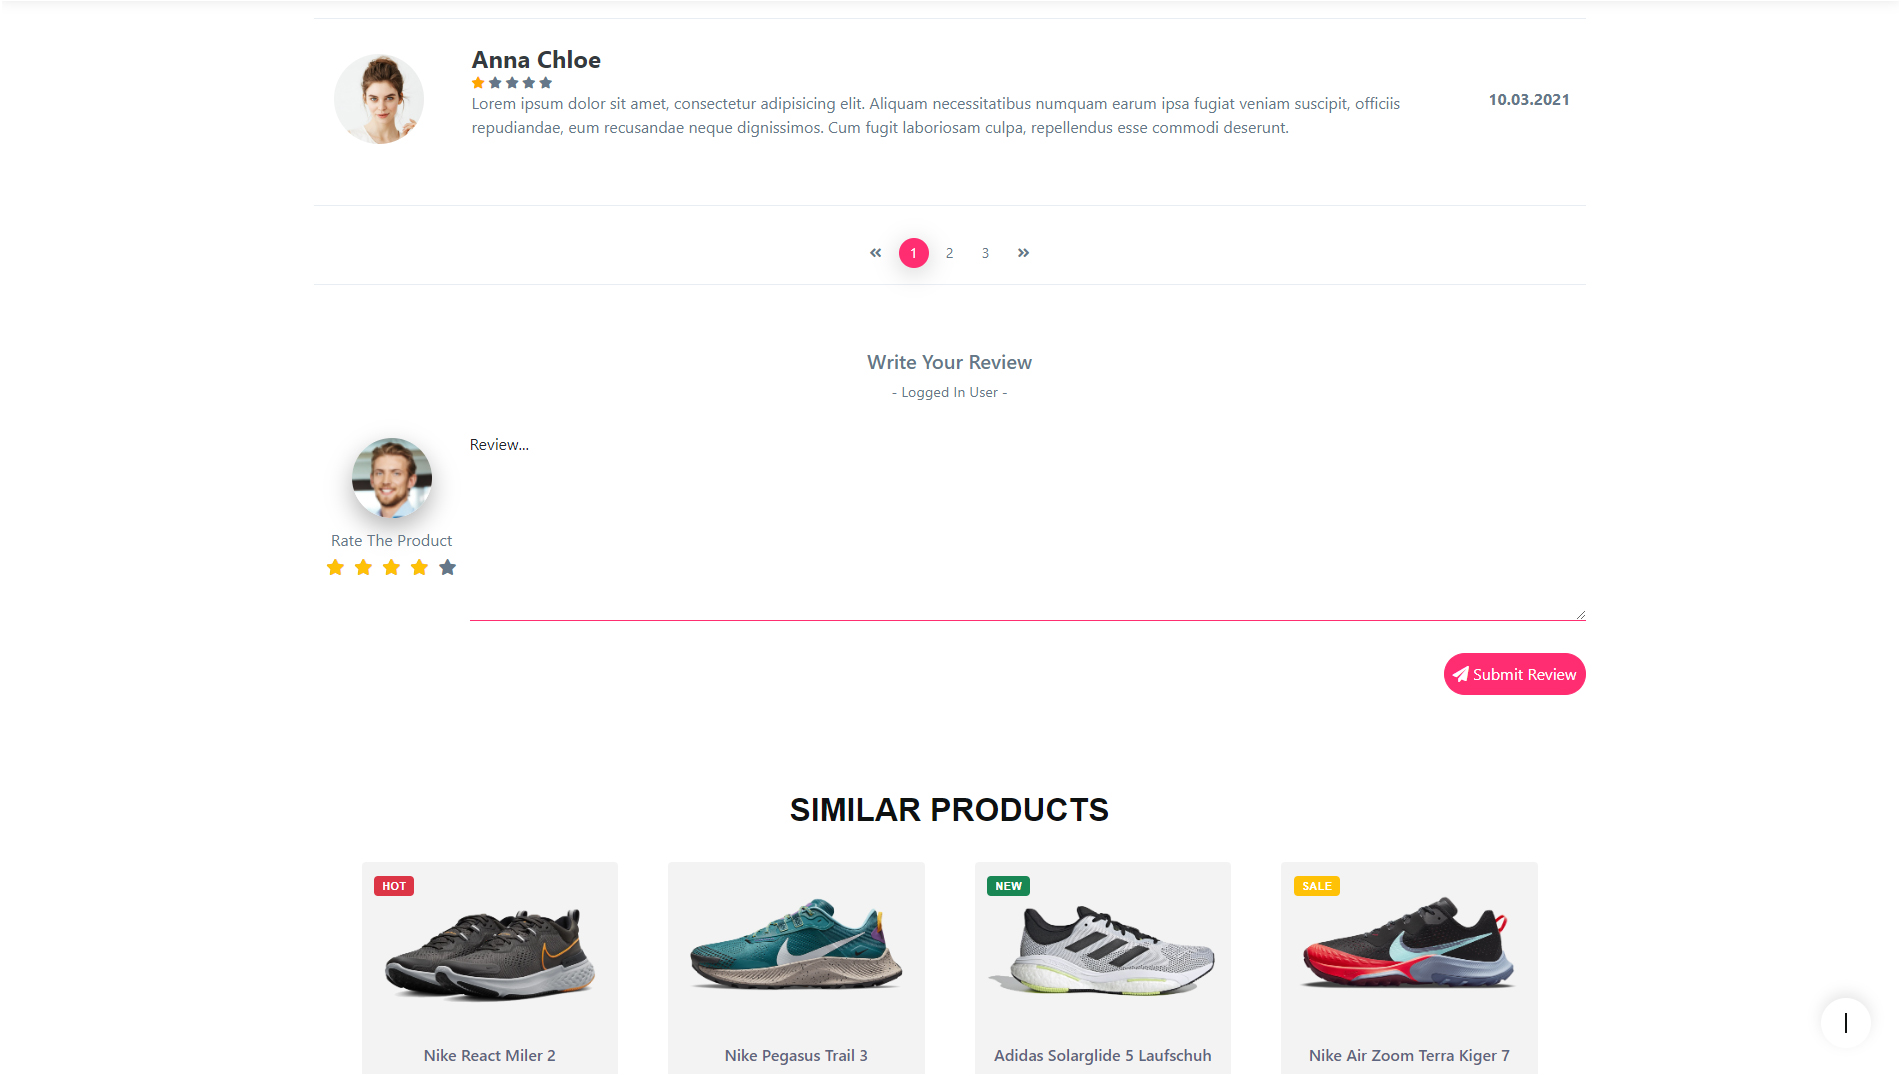The image size is (1901, 1076).
Task: Click the logged-in user avatar
Action: tap(392, 479)
